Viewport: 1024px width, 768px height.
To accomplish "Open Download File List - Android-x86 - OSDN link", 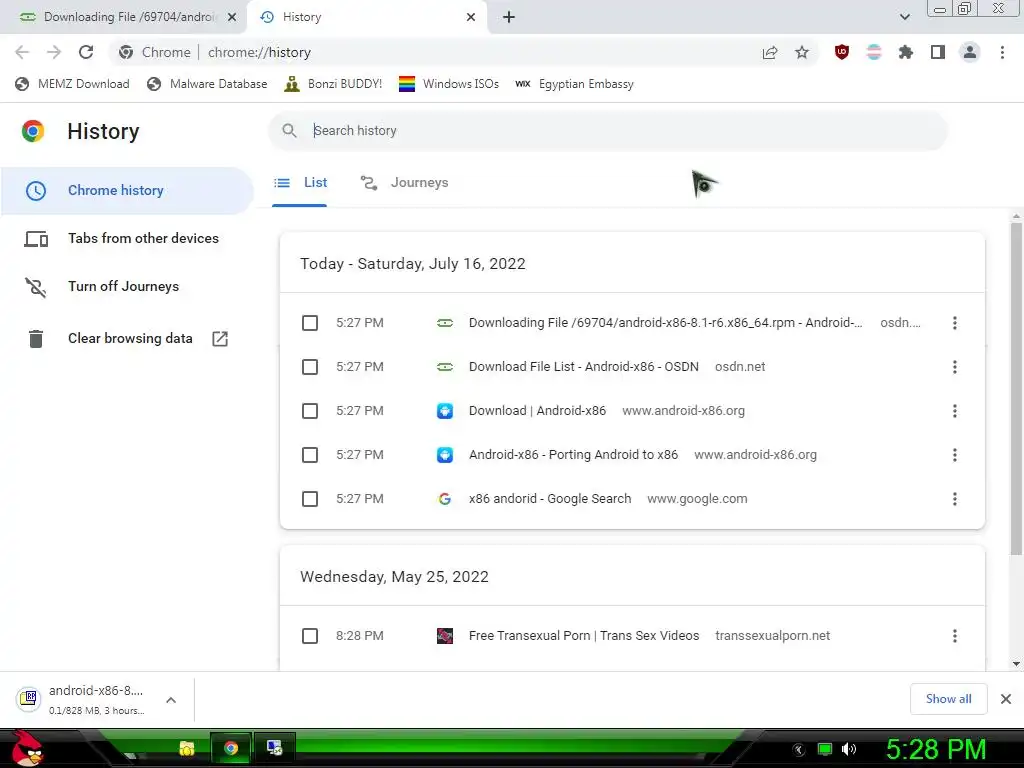I will [584, 367].
